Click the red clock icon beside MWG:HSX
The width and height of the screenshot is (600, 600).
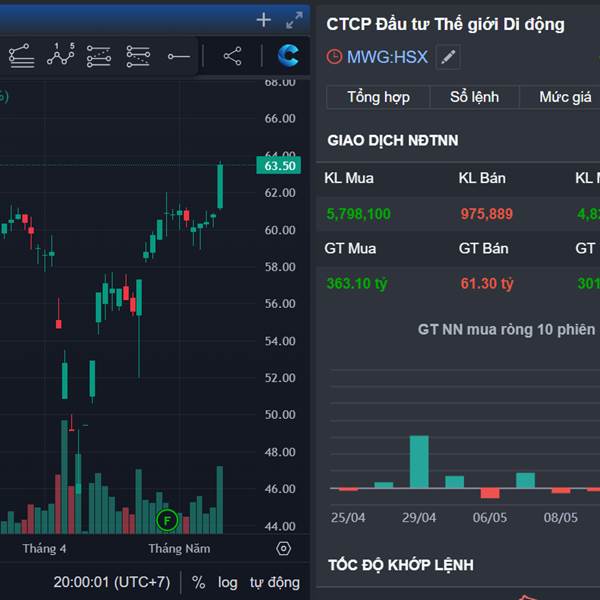click(334, 57)
